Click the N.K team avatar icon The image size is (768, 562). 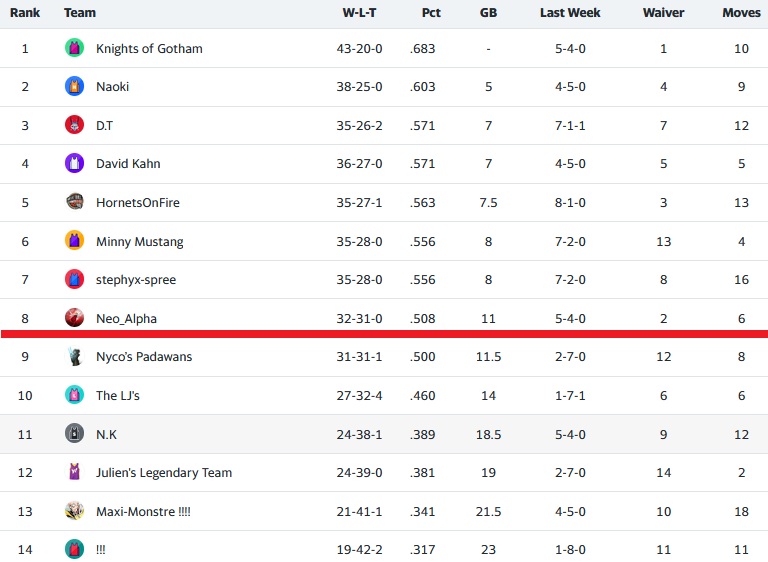point(74,434)
